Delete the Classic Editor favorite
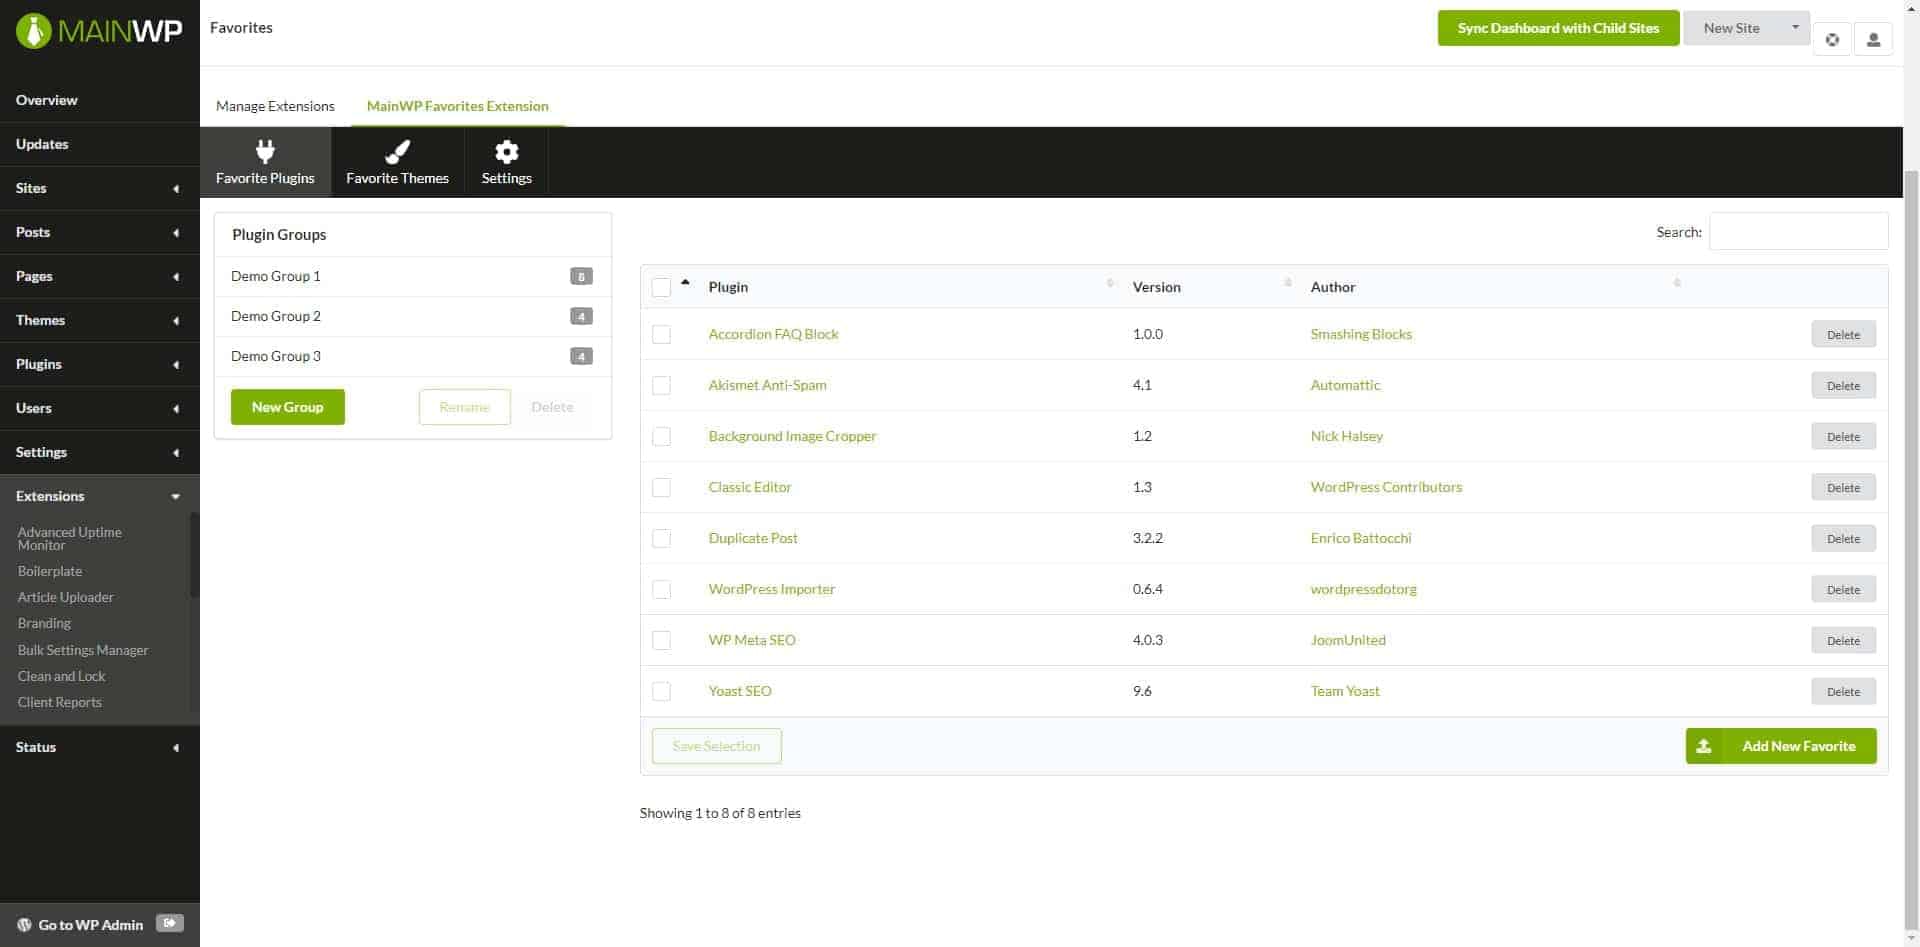The height and width of the screenshot is (947, 1920). pos(1843,487)
